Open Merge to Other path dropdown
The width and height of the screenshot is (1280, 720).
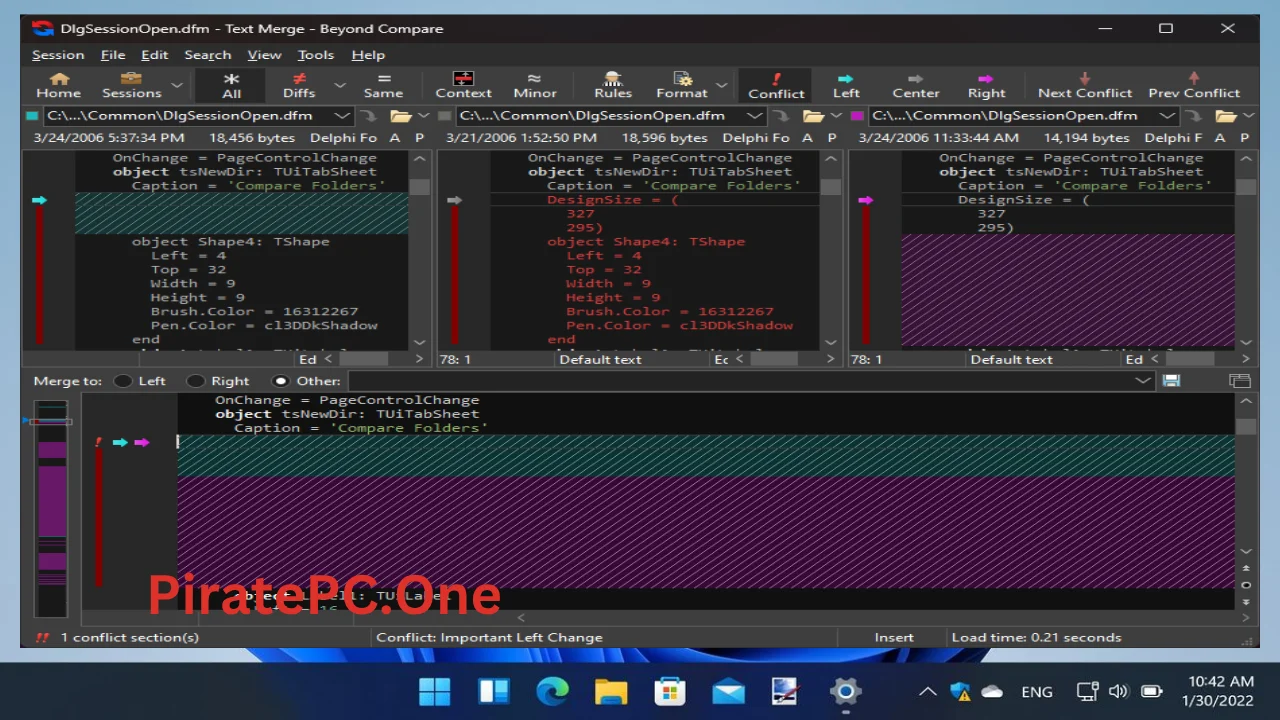tap(1143, 381)
